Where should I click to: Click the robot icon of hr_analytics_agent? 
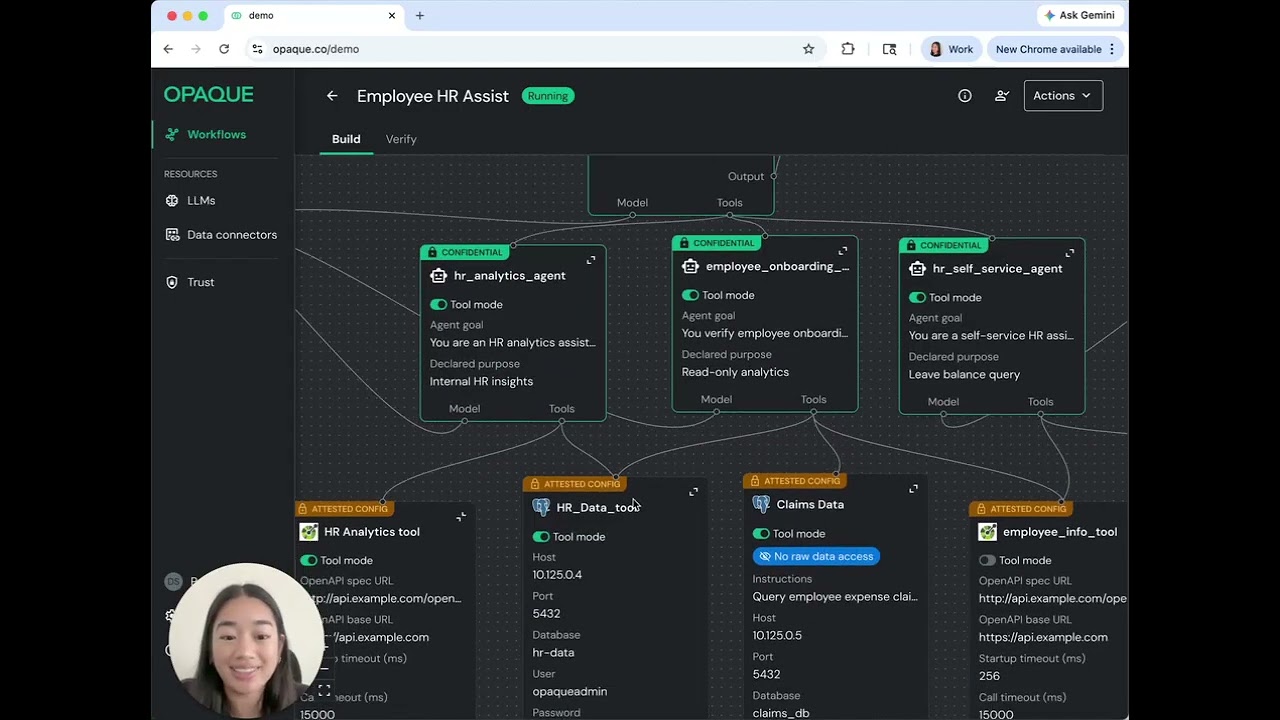tap(438, 276)
